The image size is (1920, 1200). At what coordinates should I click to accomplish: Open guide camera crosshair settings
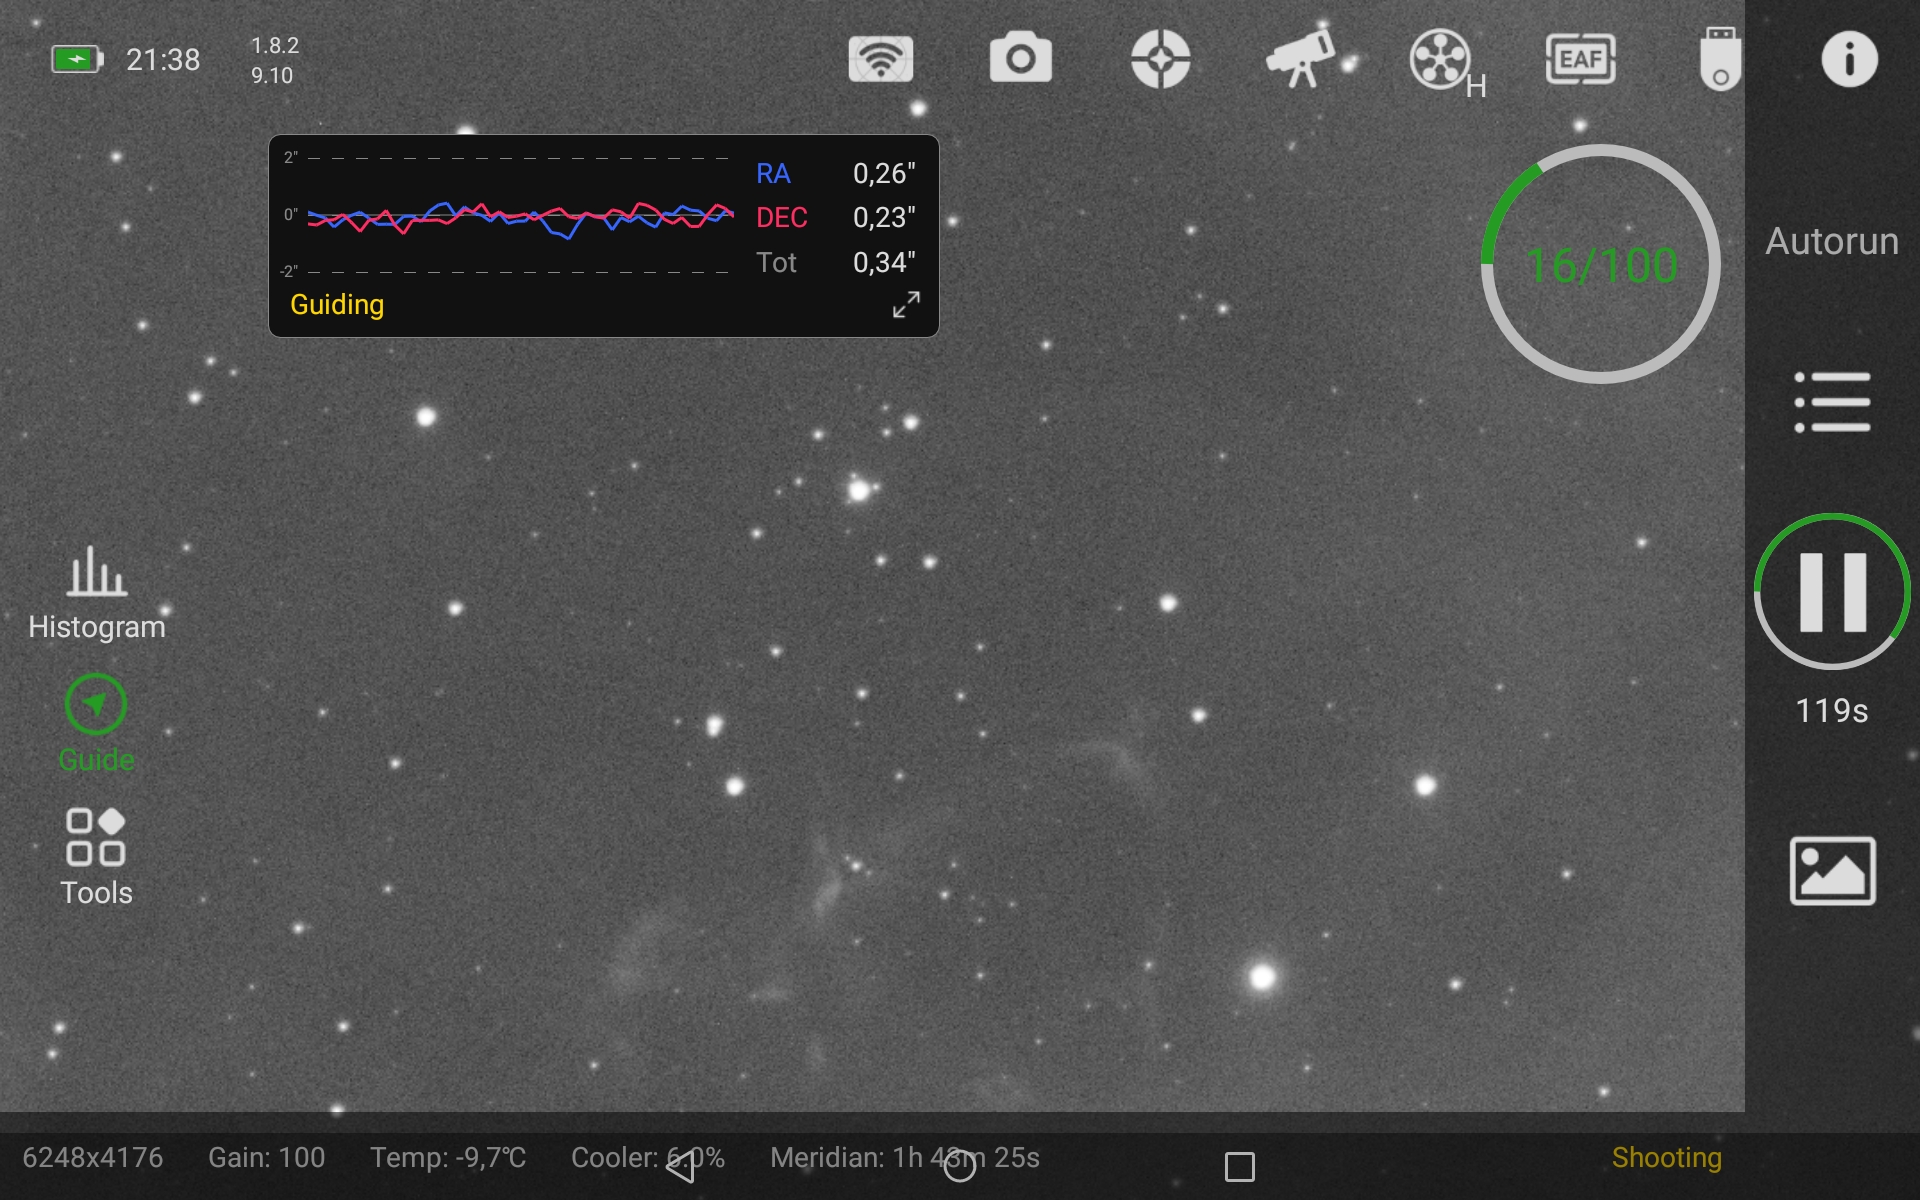tap(1160, 59)
